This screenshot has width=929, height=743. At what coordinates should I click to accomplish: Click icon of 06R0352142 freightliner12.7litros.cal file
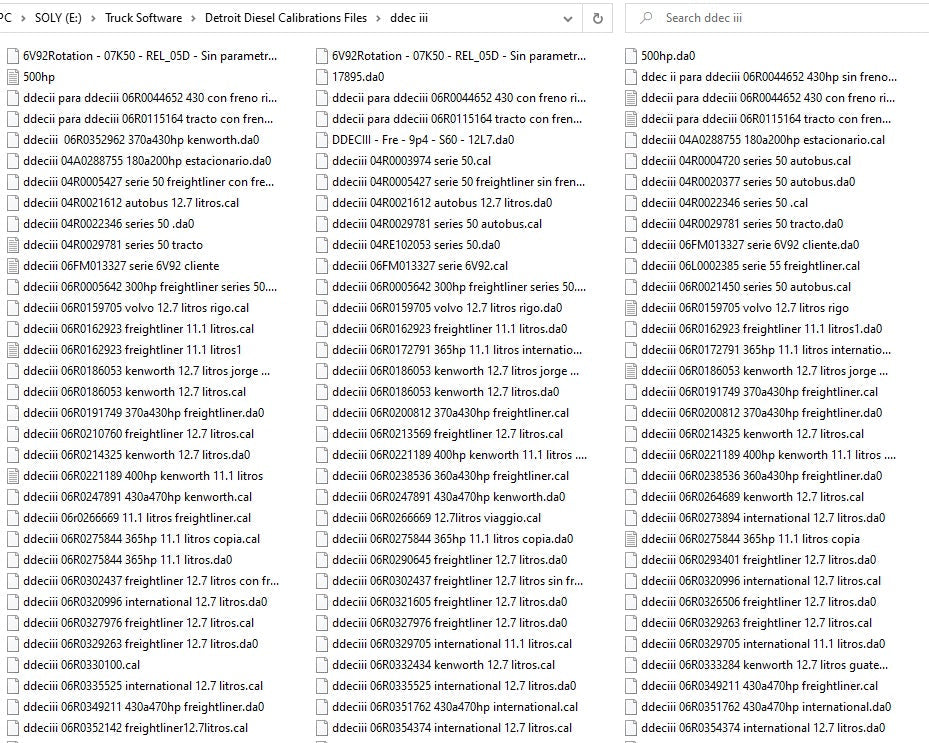click(12, 728)
